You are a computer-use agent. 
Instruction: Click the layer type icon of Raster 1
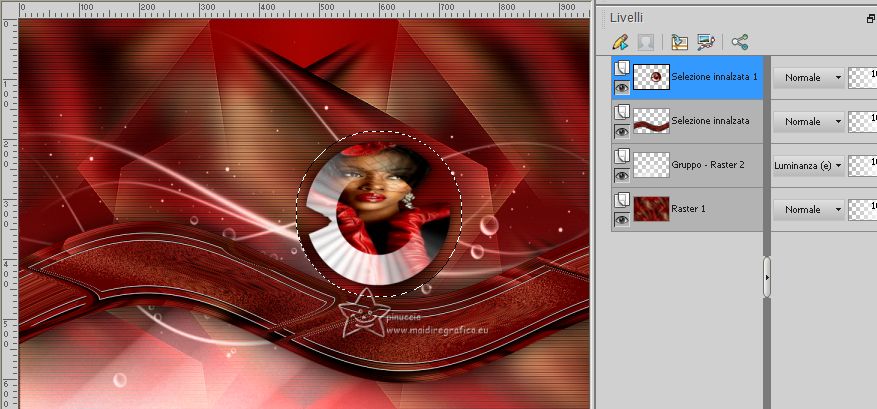pos(622,200)
